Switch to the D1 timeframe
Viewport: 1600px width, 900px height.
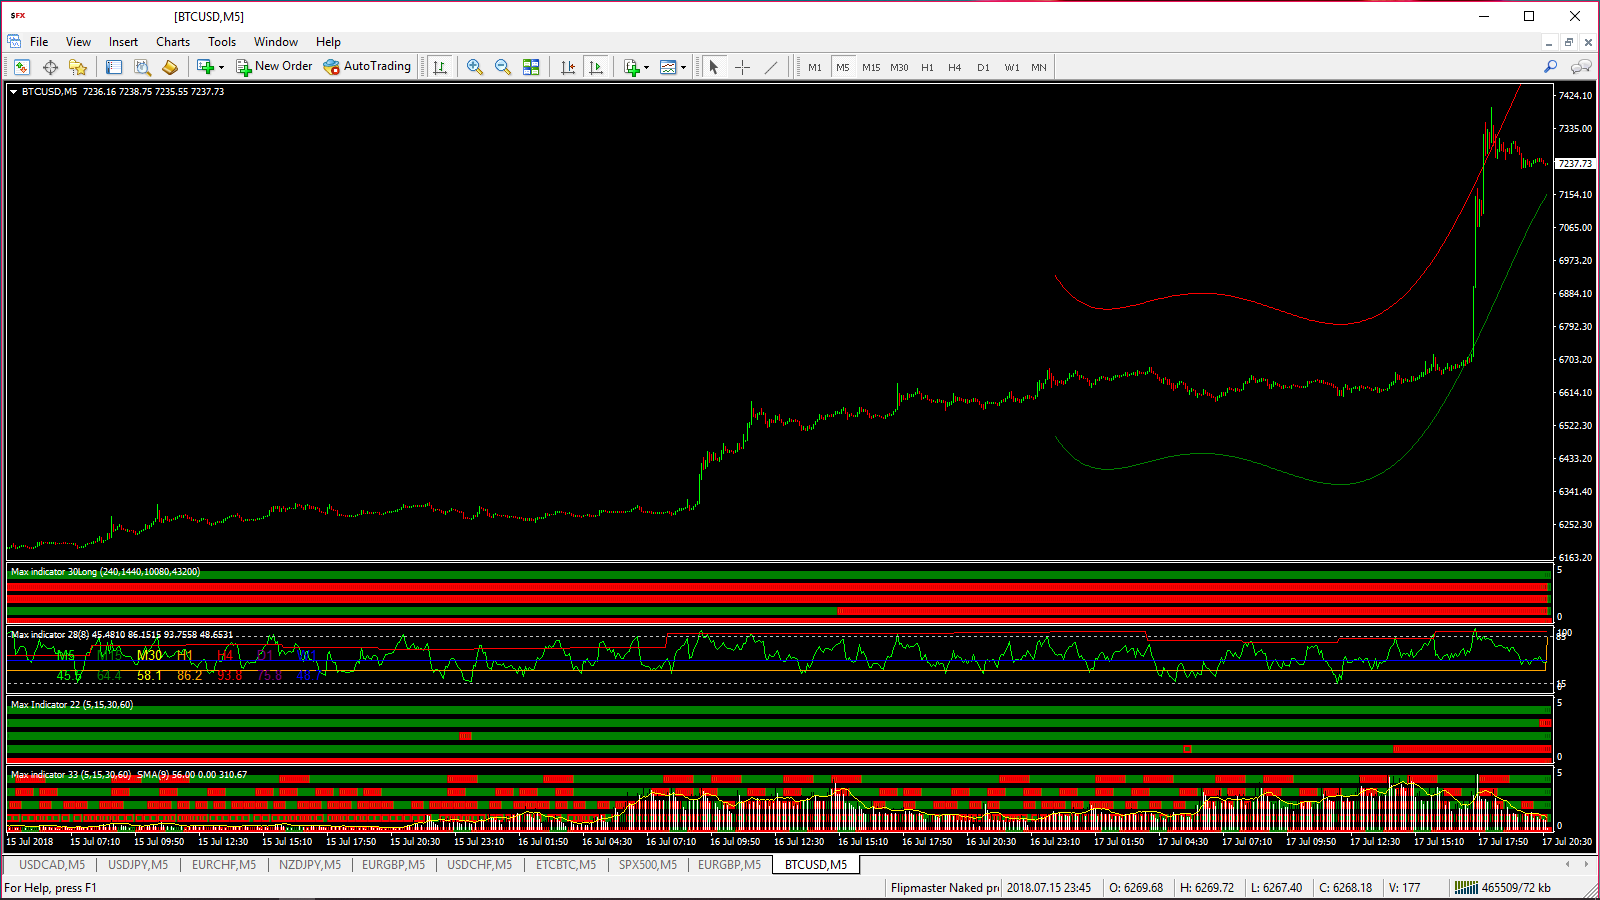pyautogui.click(x=983, y=67)
